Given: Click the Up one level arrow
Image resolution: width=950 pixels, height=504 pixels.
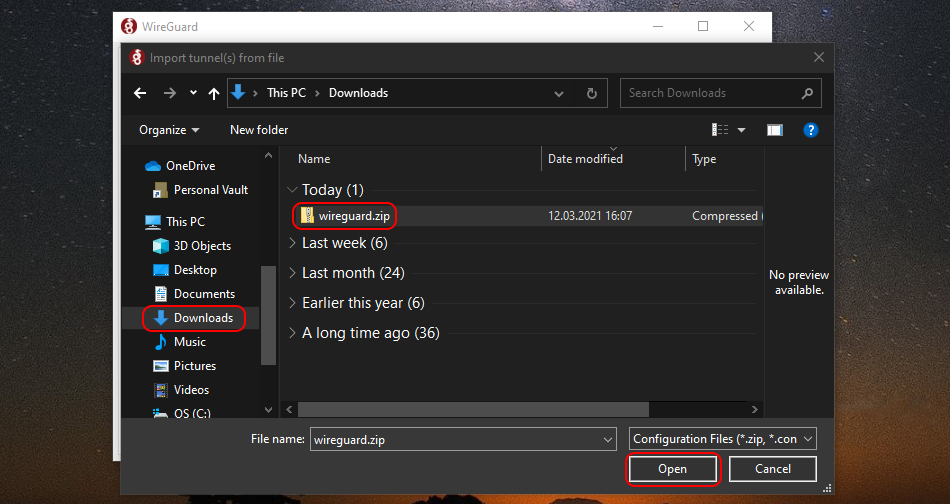Looking at the screenshot, I should pyautogui.click(x=213, y=93).
